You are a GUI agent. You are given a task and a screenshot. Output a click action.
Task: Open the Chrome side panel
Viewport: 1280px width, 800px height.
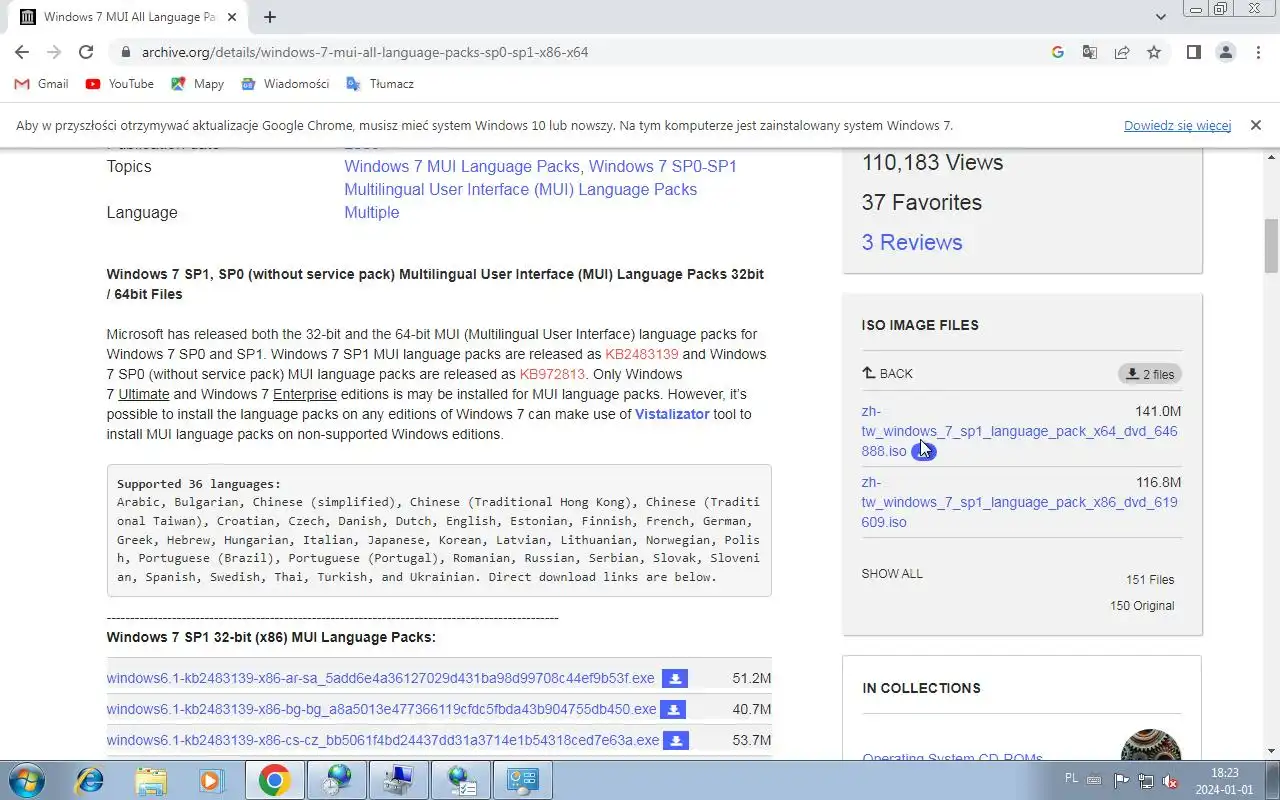[x=1194, y=52]
